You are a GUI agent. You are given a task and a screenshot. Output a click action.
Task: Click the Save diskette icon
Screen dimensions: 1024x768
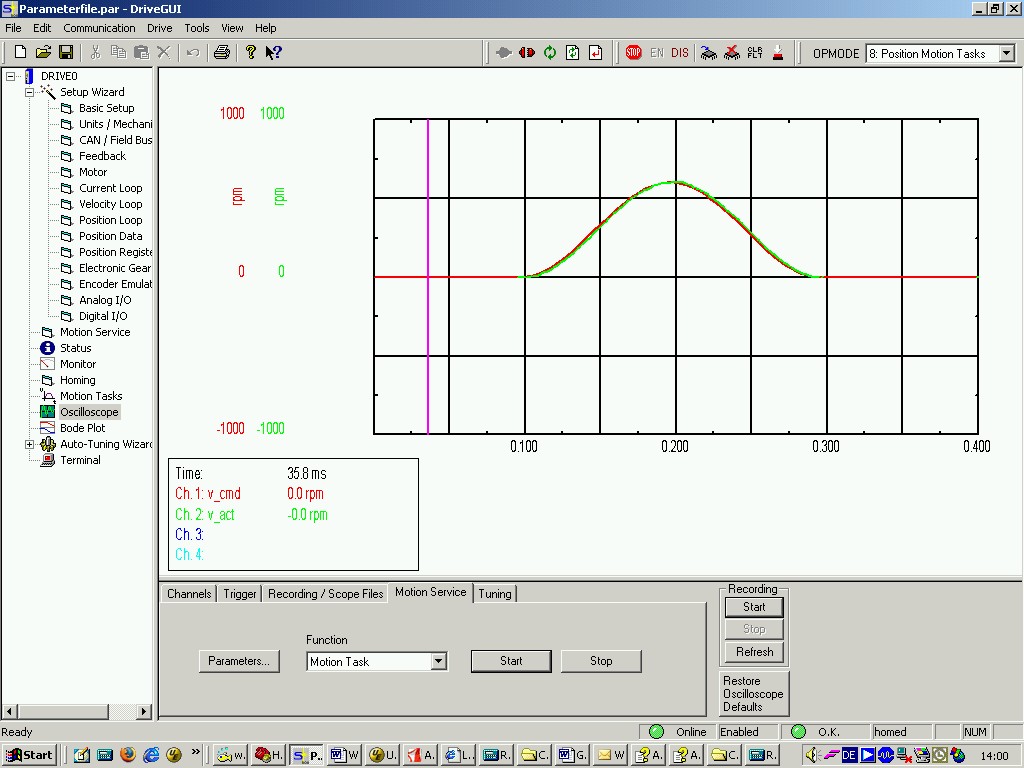[x=66, y=52]
